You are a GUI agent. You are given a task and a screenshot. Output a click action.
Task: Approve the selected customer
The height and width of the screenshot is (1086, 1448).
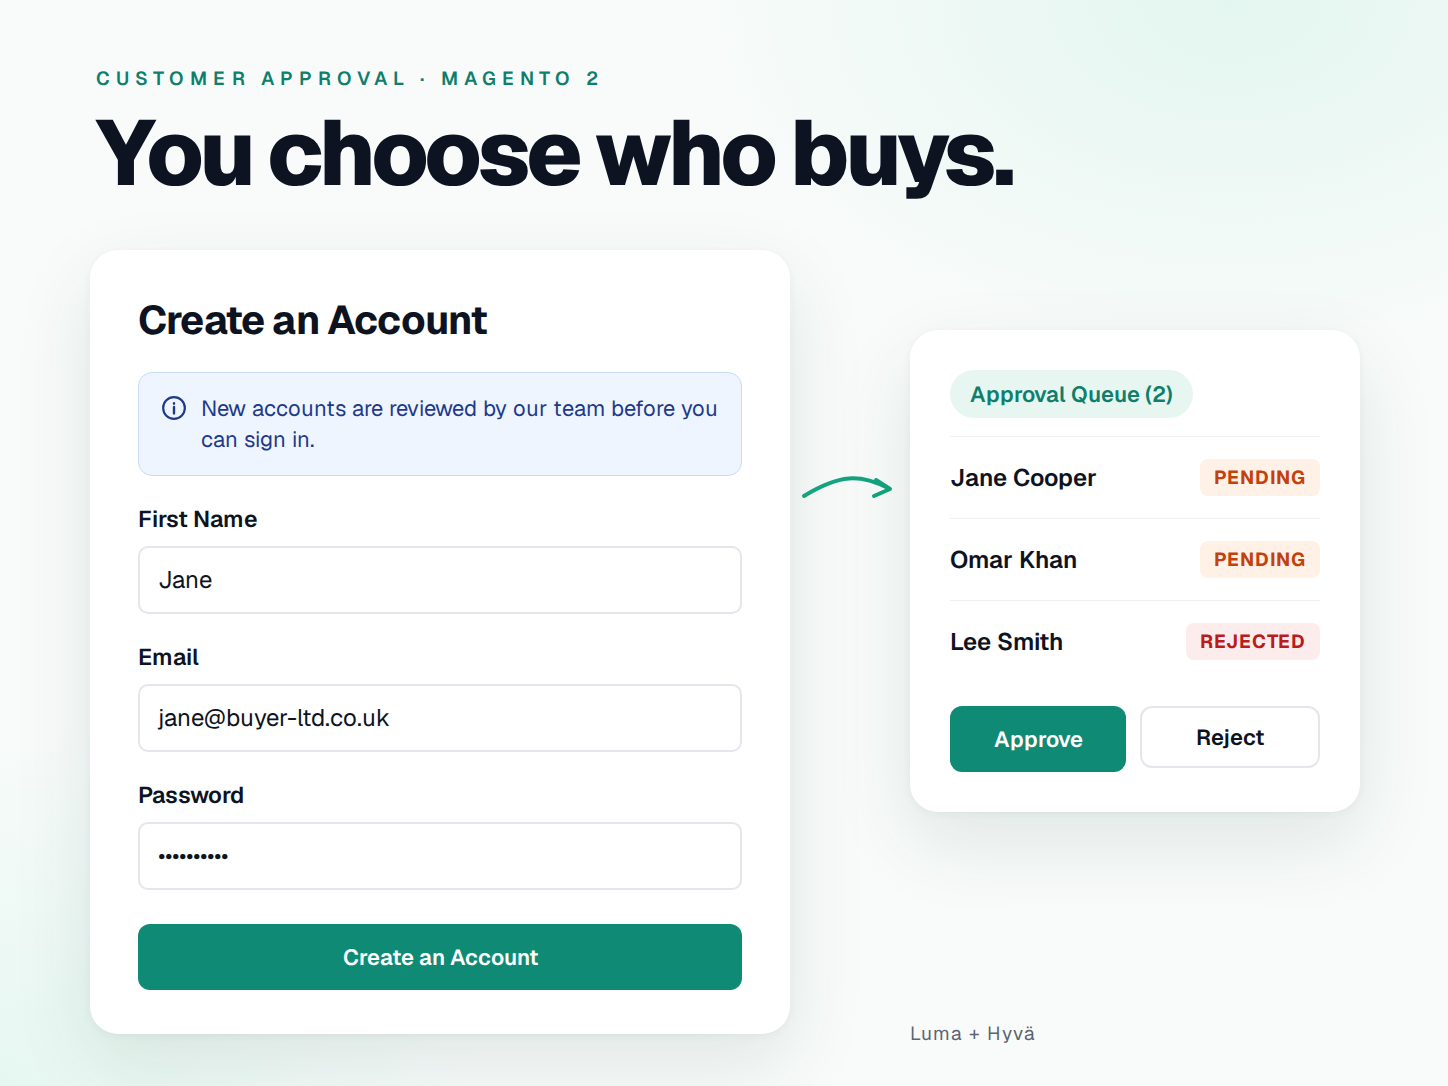coord(1038,739)
